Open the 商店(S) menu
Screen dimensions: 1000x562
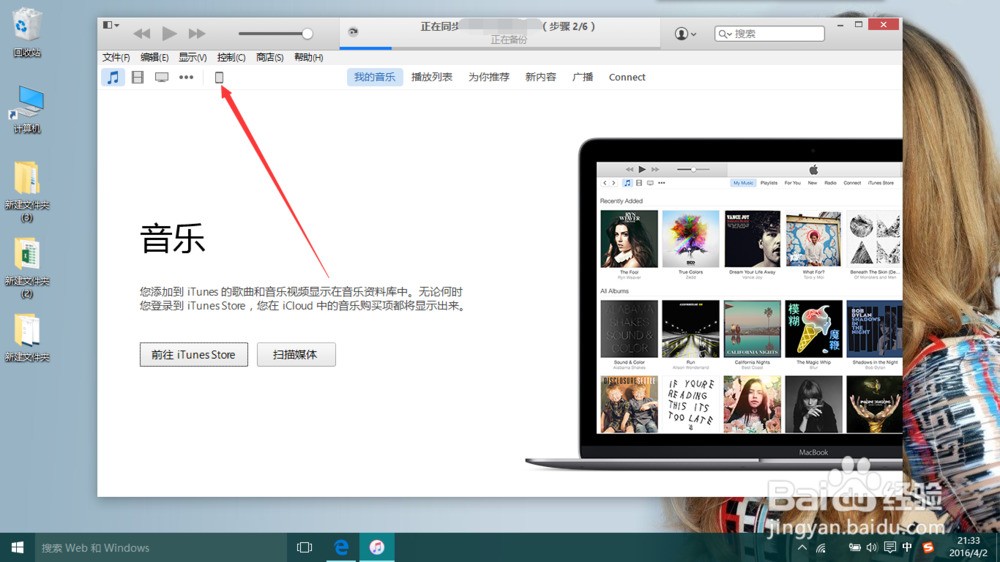270,57
